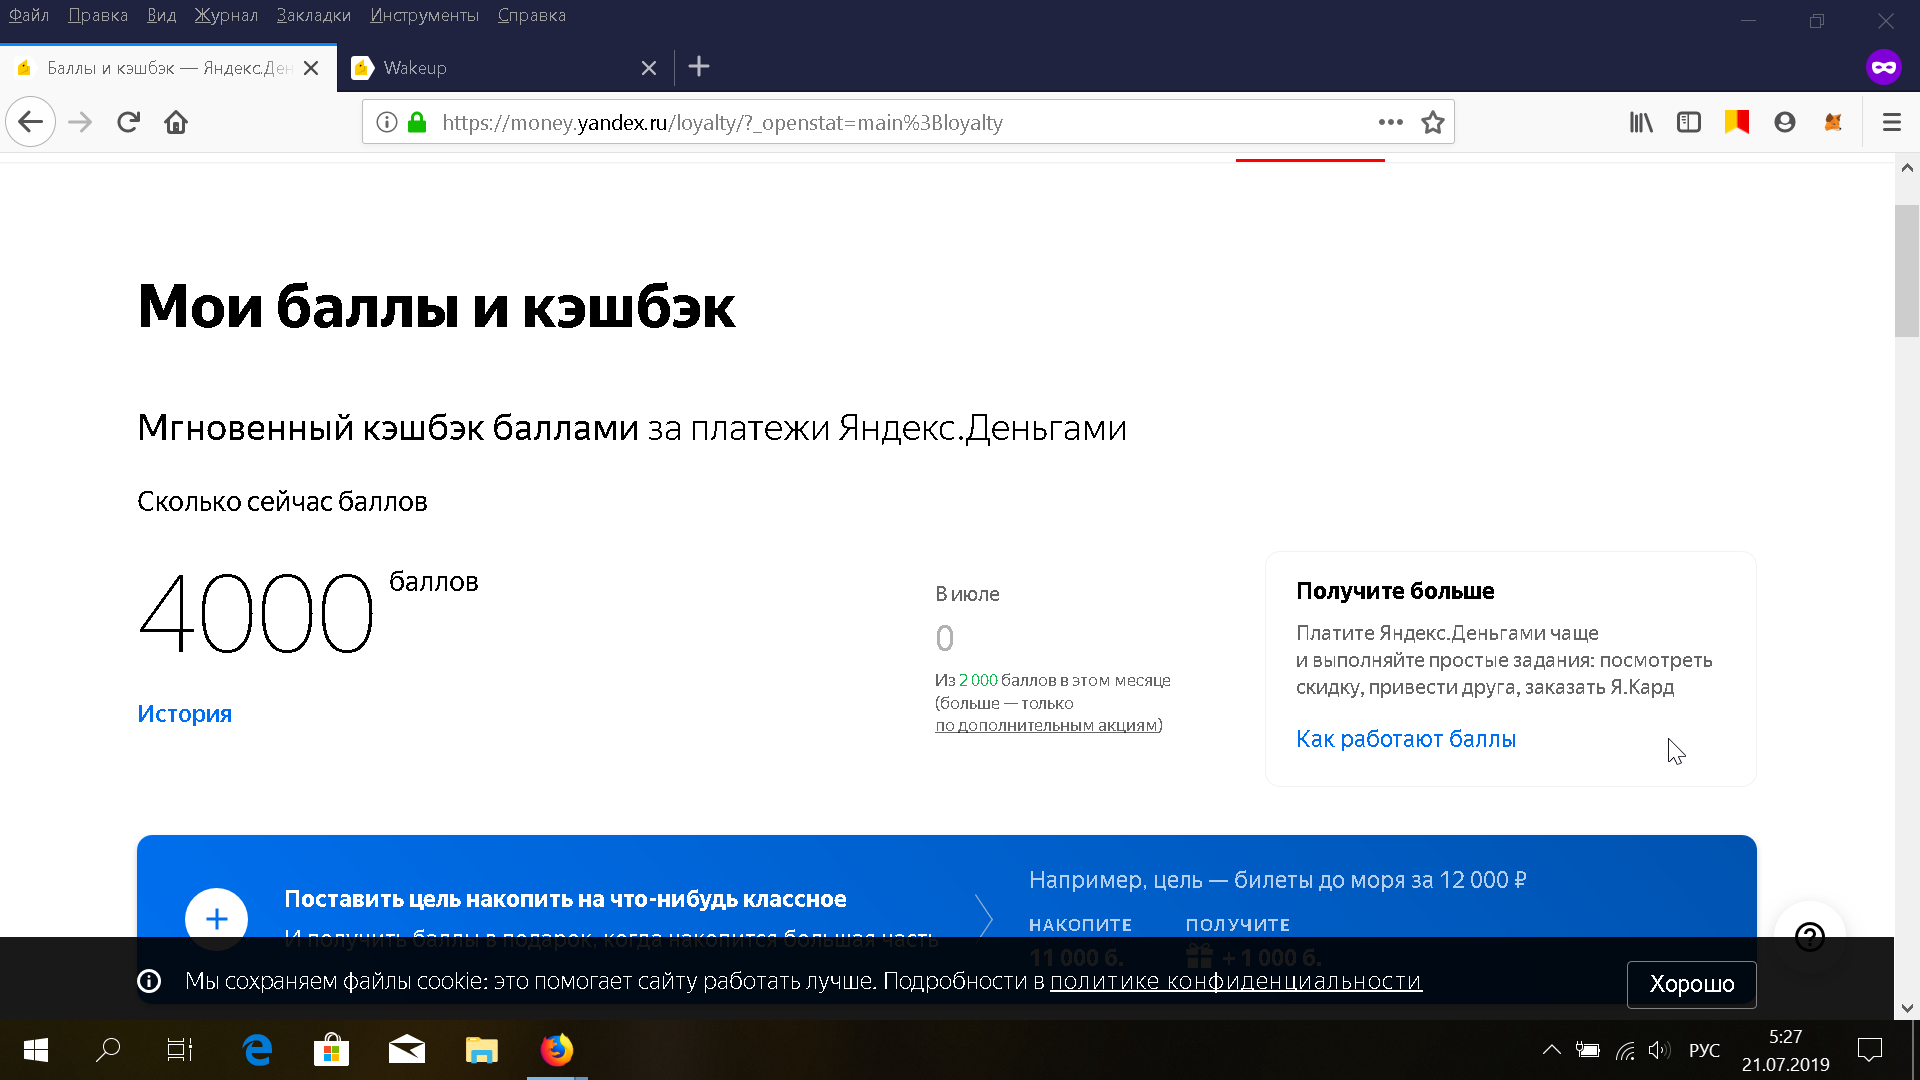Switch input language РУС indicator
Screen dimensions: 1920x1080
point(1704,1050)
